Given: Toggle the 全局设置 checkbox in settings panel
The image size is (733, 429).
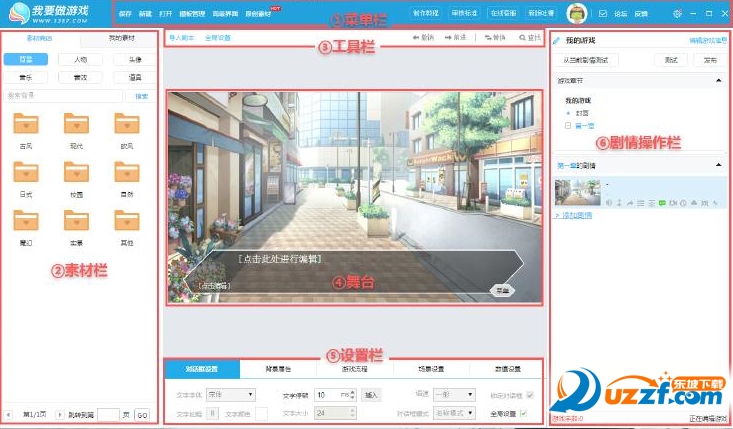Looking at the screenshot, I should [523, 413].
